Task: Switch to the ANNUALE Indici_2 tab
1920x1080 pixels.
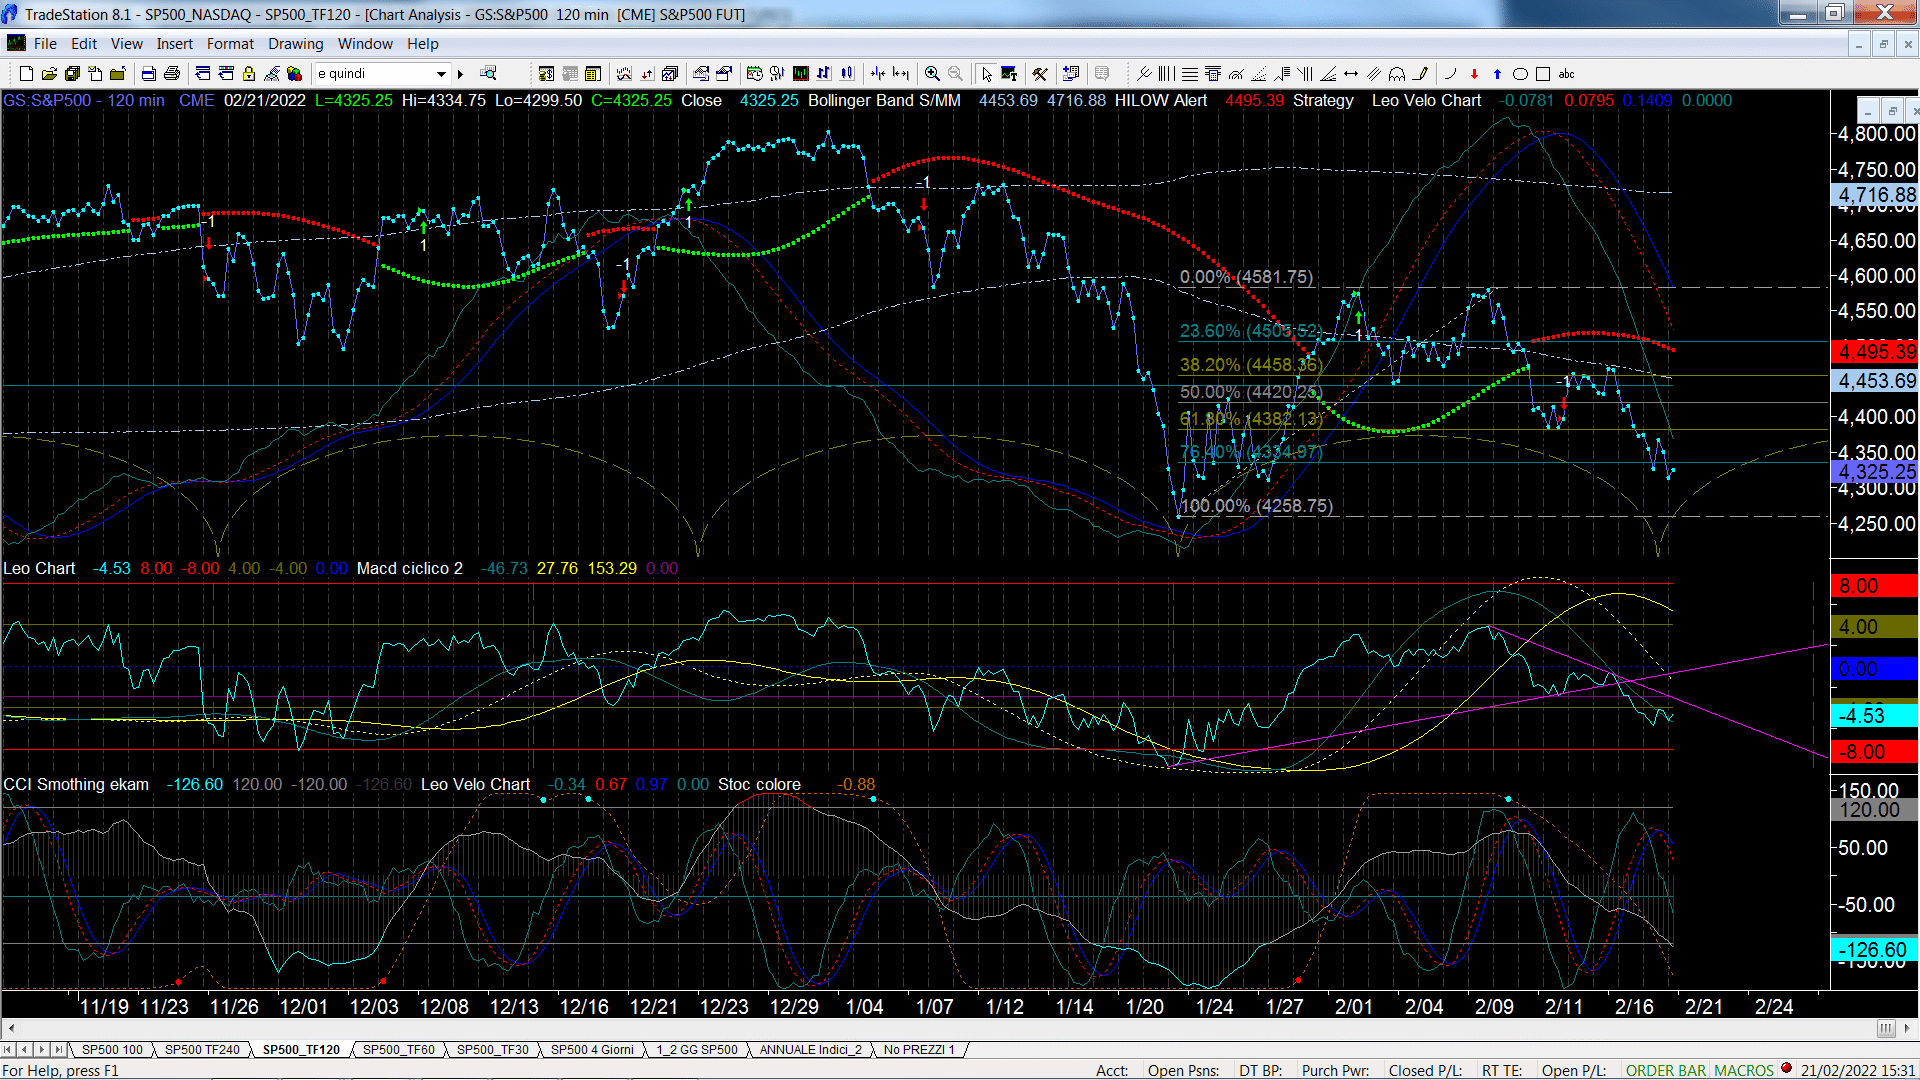Action: pos(810,1050)
